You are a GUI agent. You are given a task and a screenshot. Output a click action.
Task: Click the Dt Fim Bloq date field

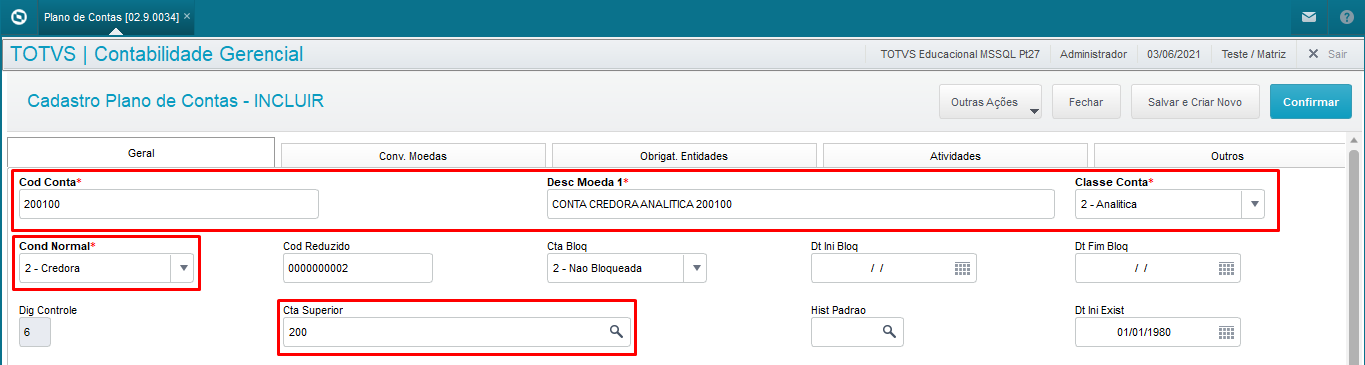coord(1158,268)
